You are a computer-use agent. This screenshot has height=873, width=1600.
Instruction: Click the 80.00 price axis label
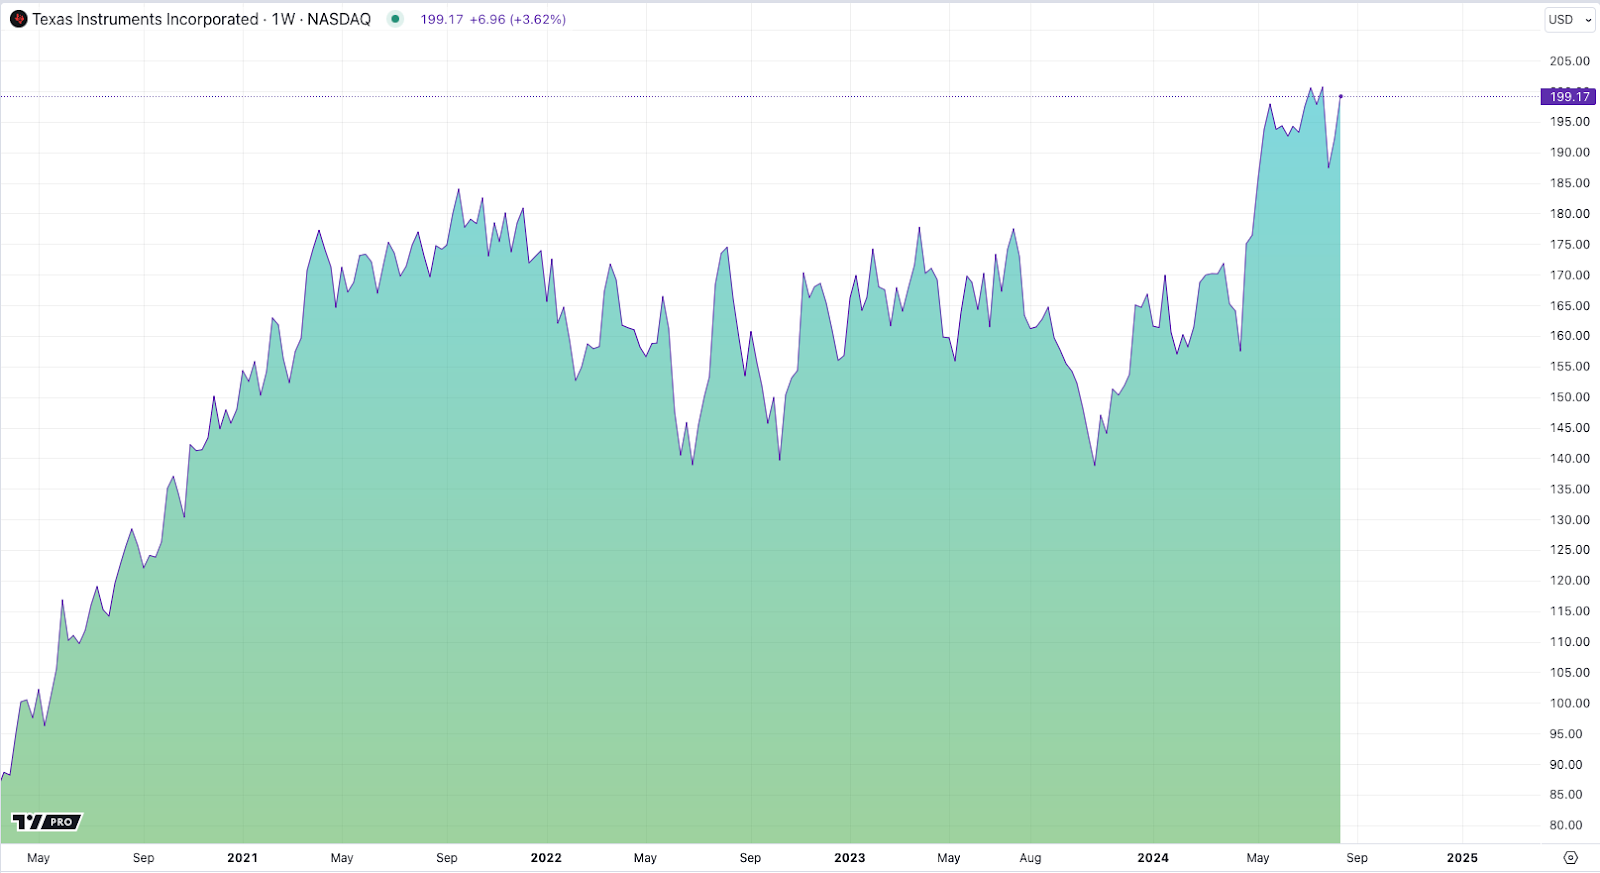click(1566, 826)
